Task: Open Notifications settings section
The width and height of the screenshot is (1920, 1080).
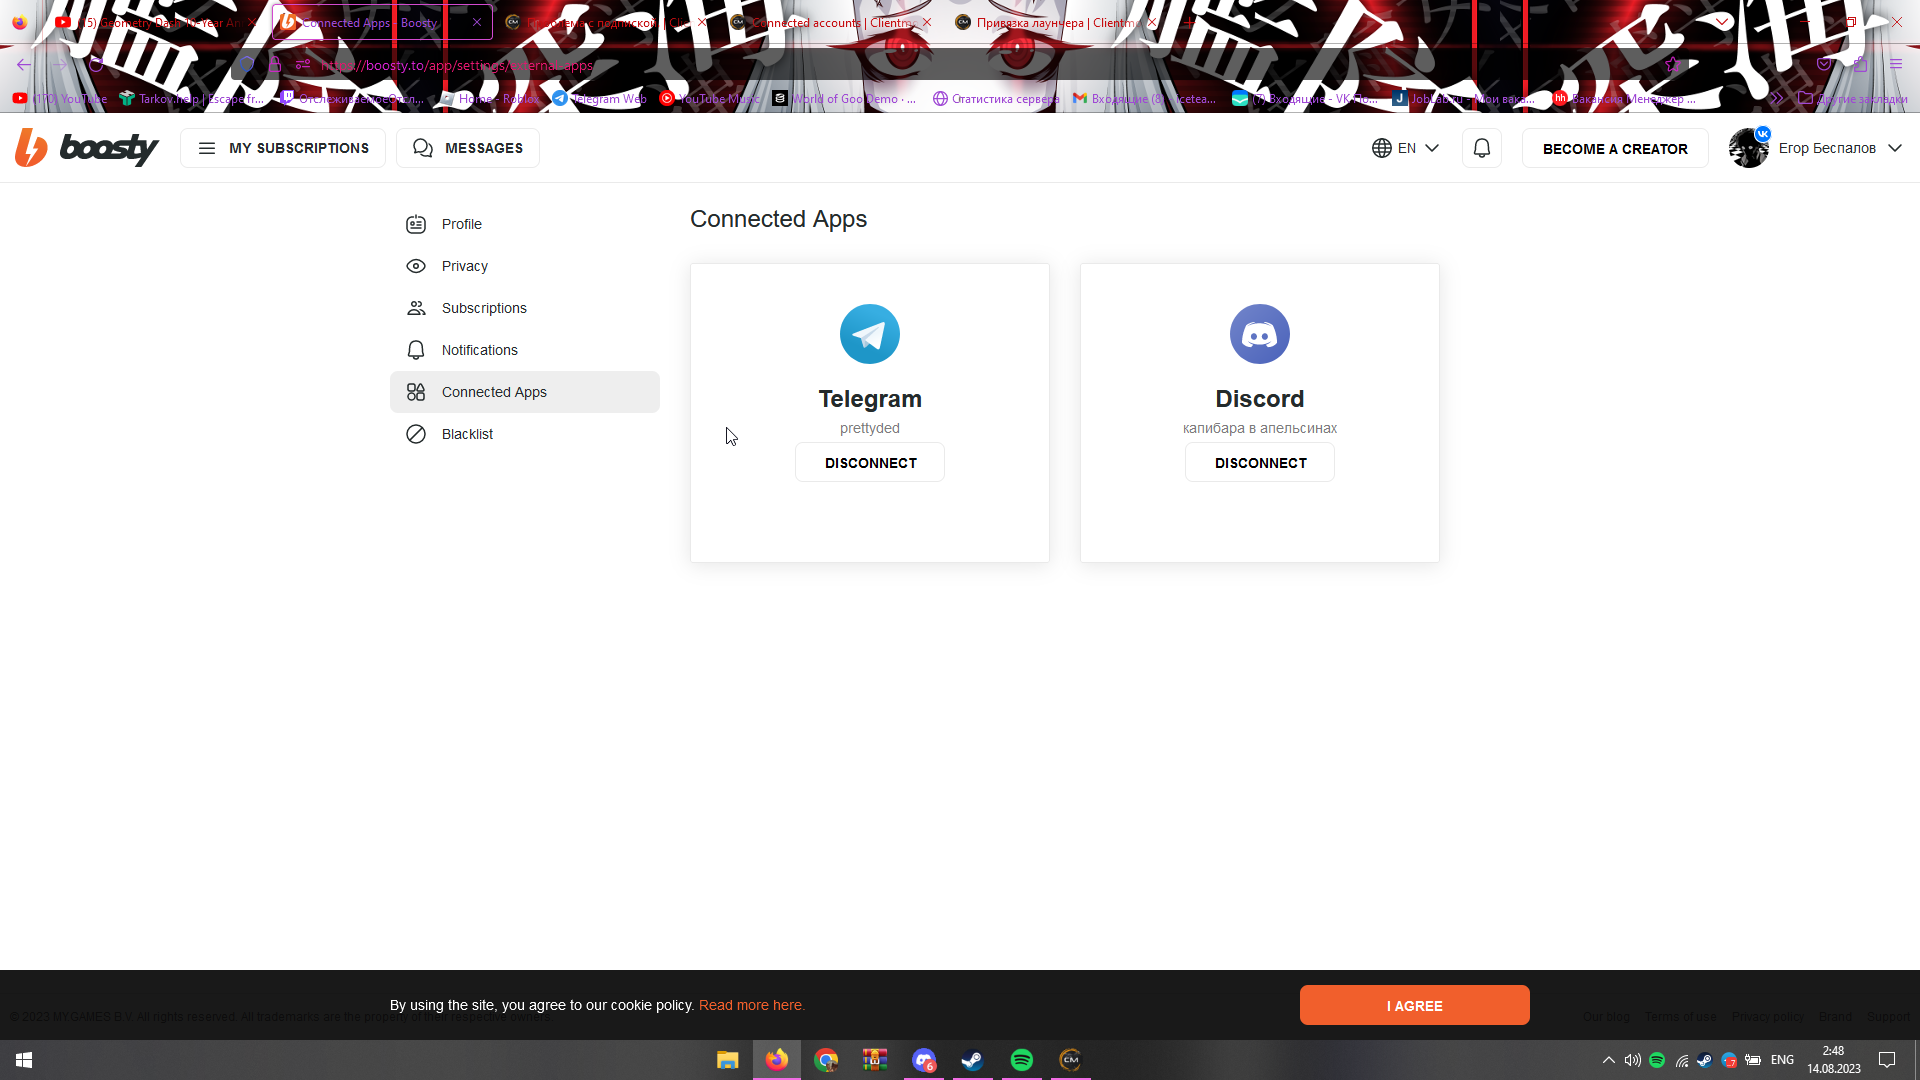Action: click(x=479, y=350)
